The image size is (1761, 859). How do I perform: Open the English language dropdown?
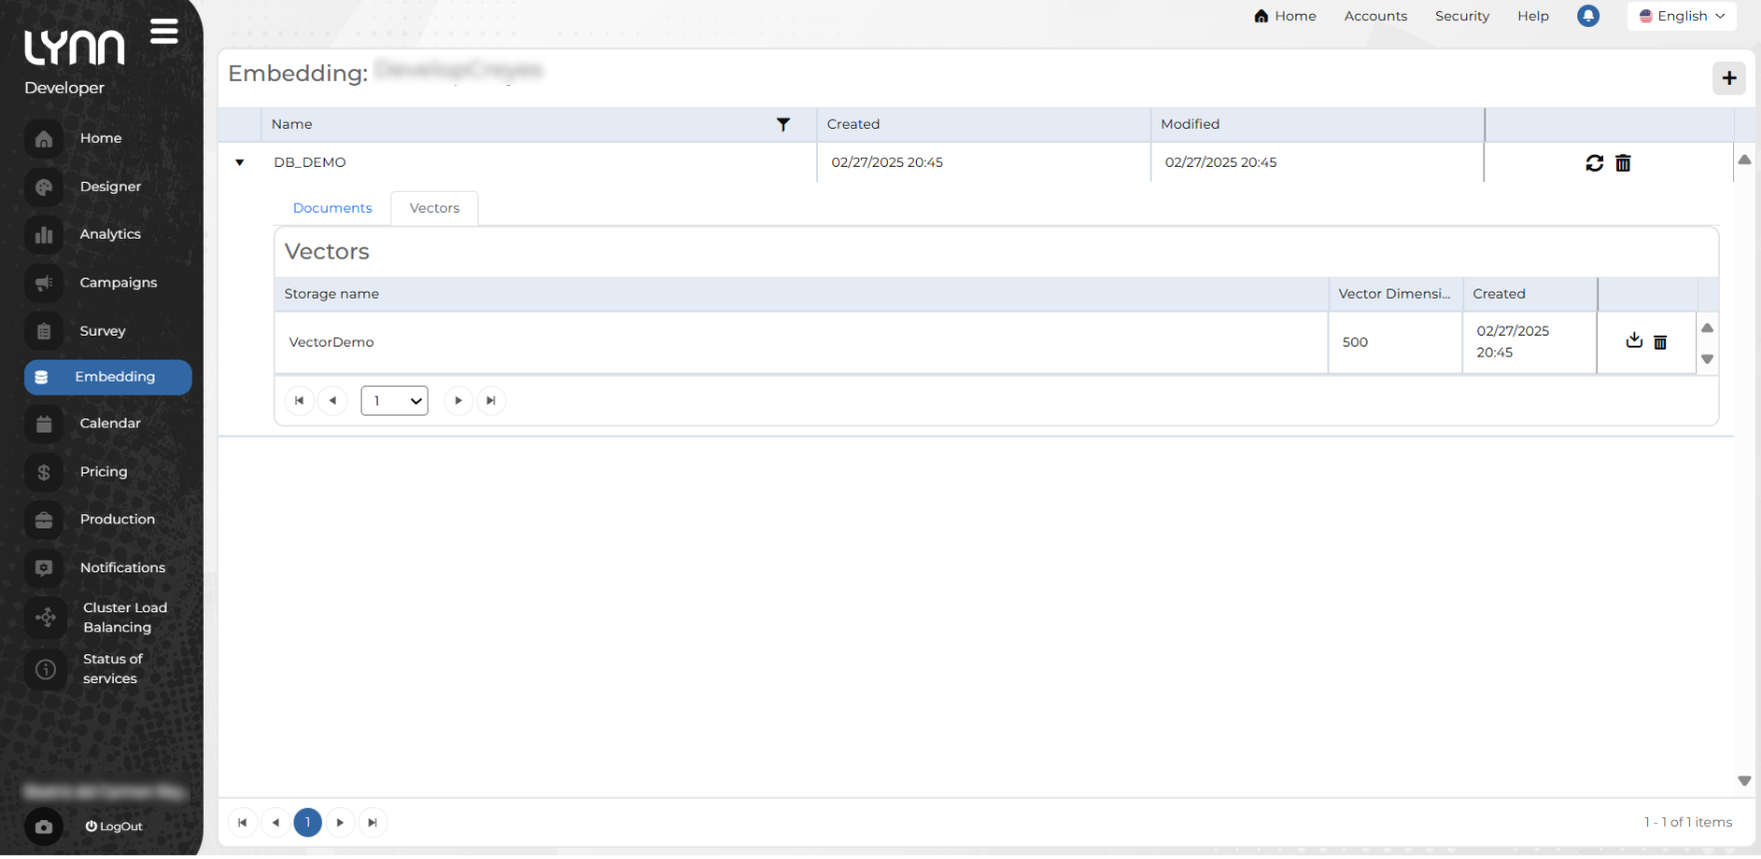(x=1682, y=16)
